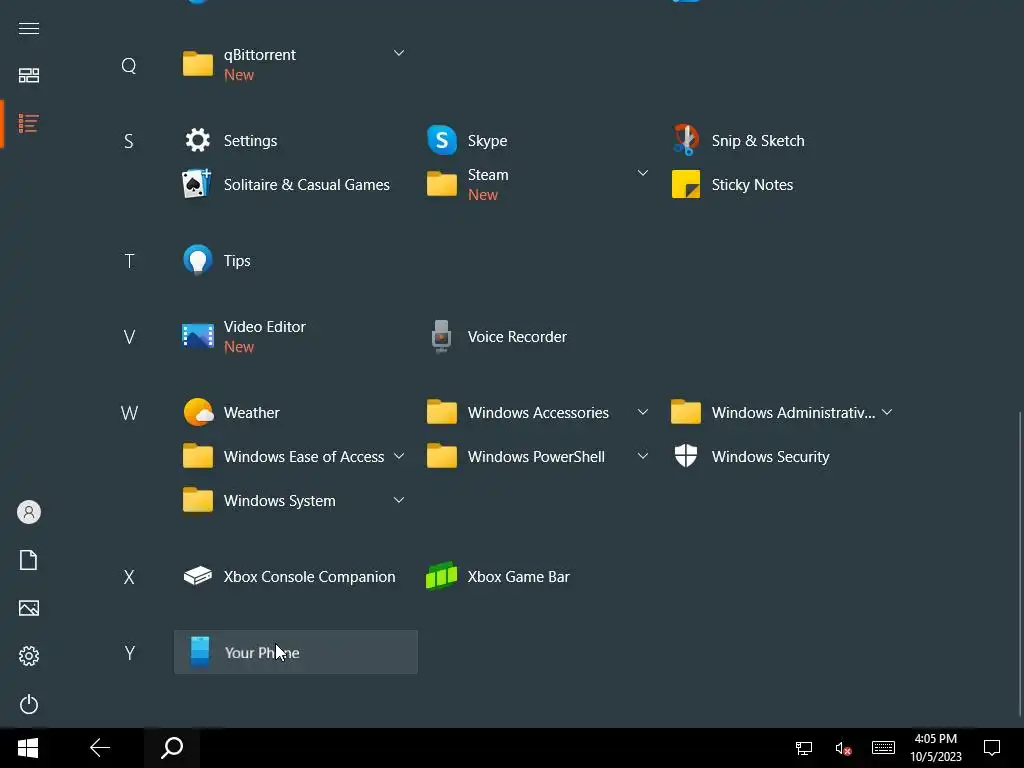This screenshot has height=768, width=1024.
Task: Click the V letter header
Action: coord(129,337)
